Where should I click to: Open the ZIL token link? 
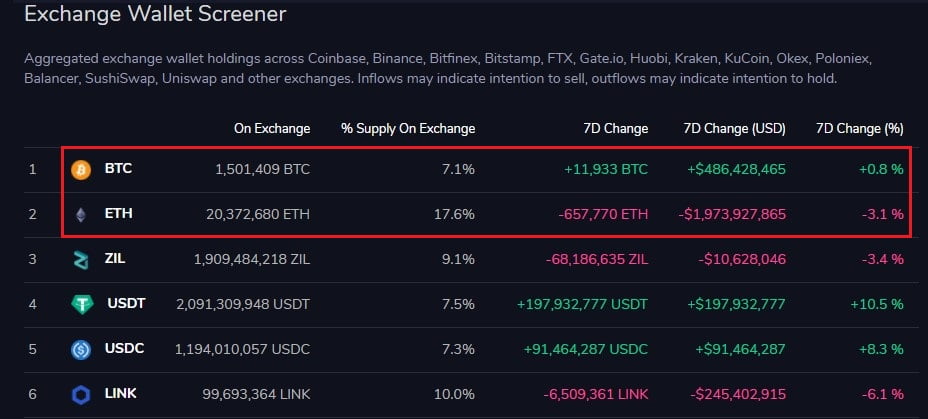click(x=116, y=259)
